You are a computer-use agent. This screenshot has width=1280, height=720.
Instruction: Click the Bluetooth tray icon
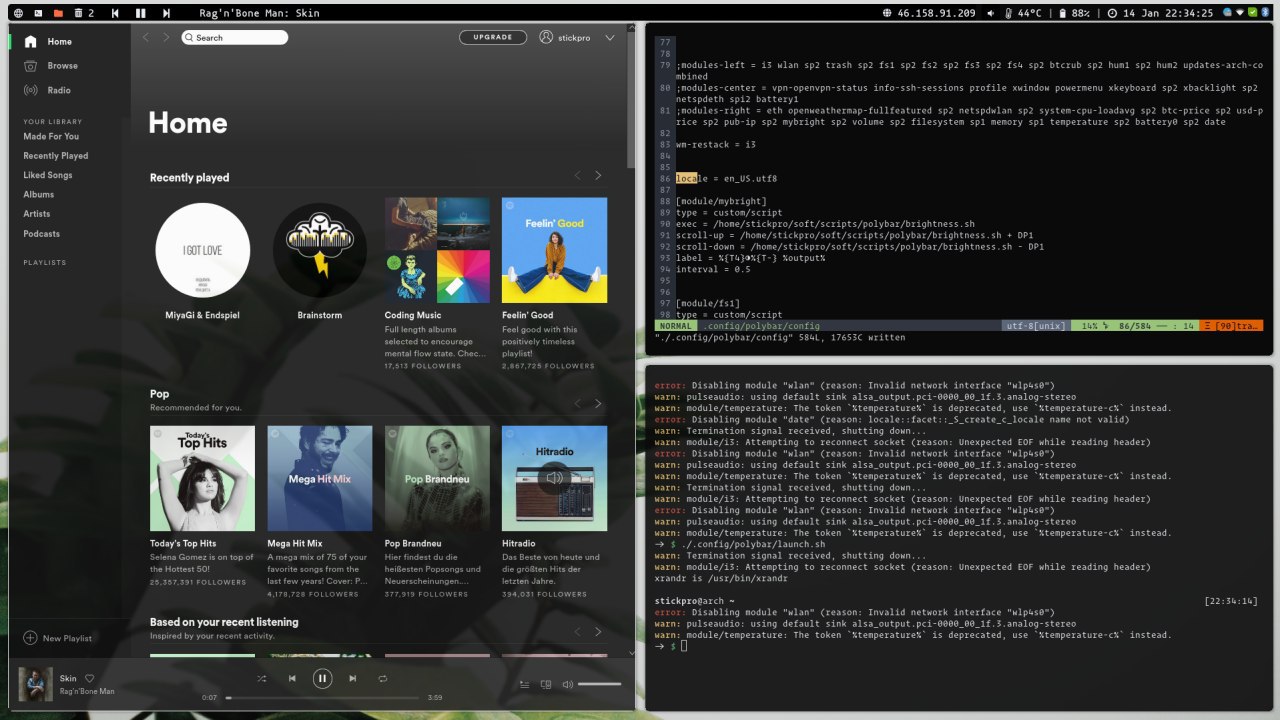pyautogui.click(x=1265, y=13)
